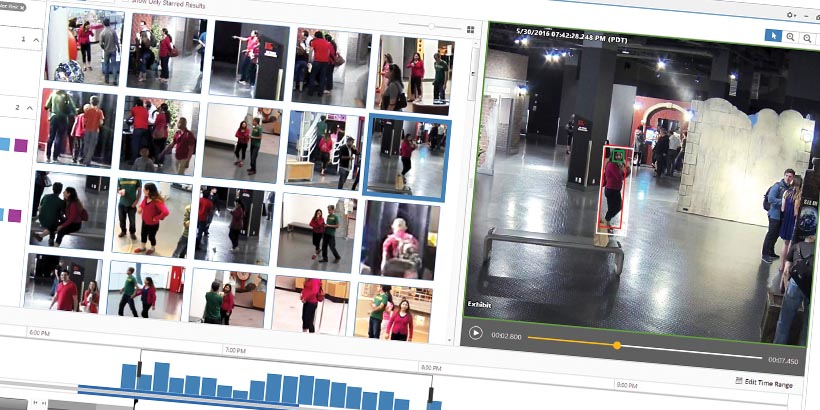Collapse section 1 in left panel
820x410 pixels.
coord(37,41)
